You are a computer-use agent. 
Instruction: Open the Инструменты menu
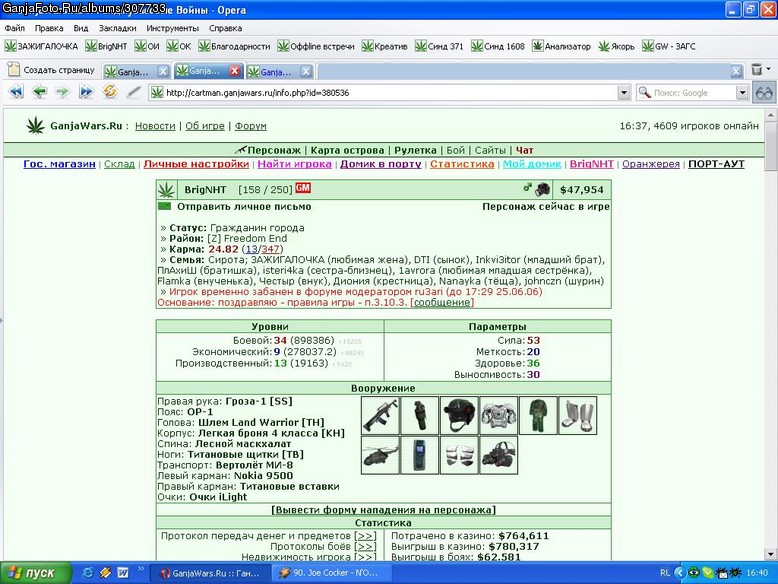click(172, 28)
